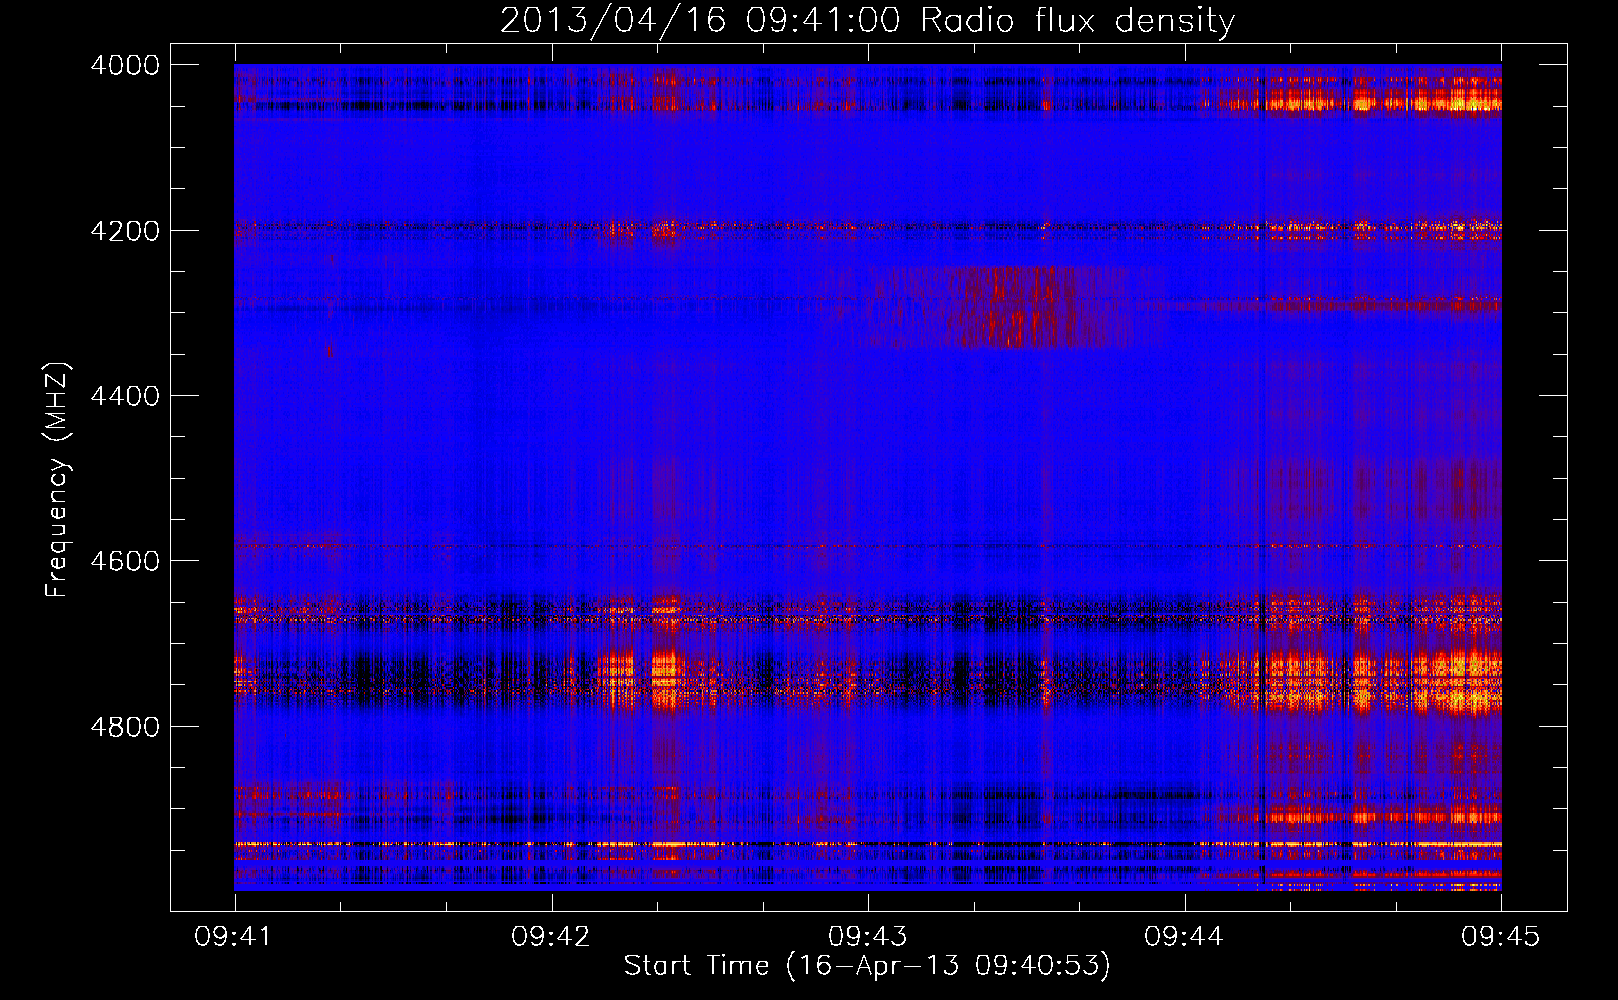The width and height of the screenshot is (1618, 1000).
Task: Click the 4400 frequency tick label
Action: point(125,396)
